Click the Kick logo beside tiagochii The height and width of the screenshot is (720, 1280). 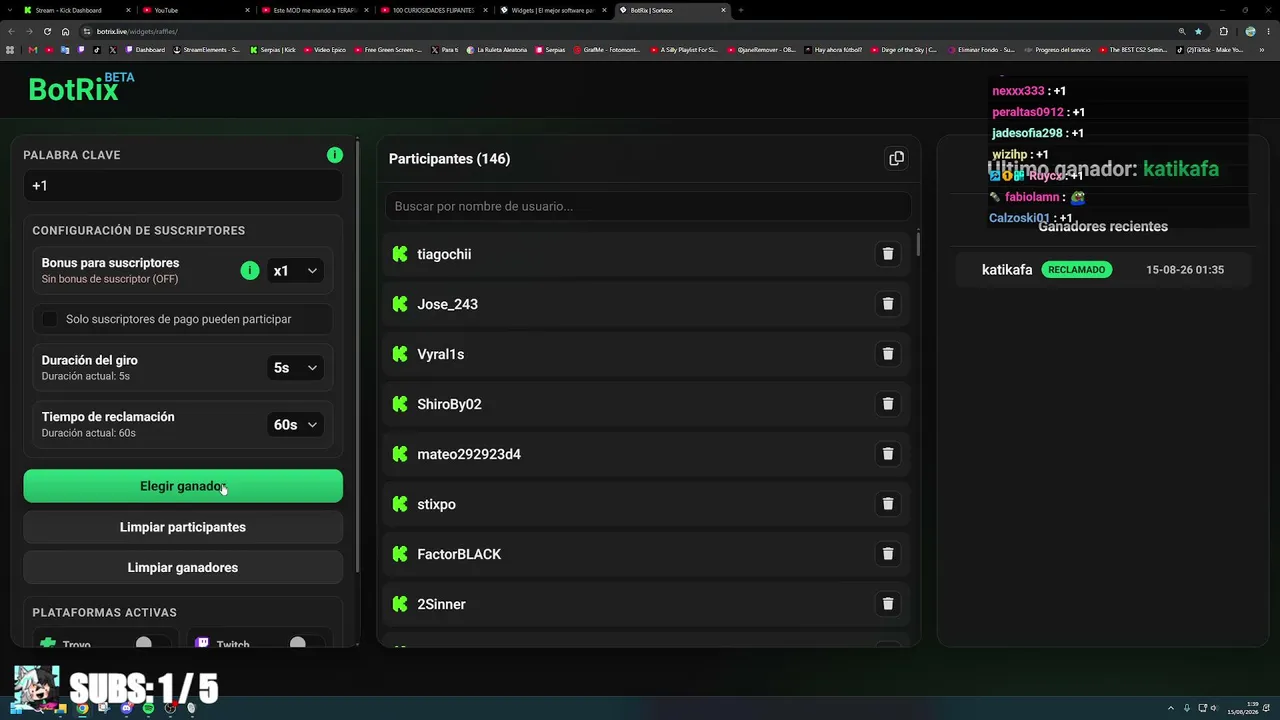(x=400, y=254)
